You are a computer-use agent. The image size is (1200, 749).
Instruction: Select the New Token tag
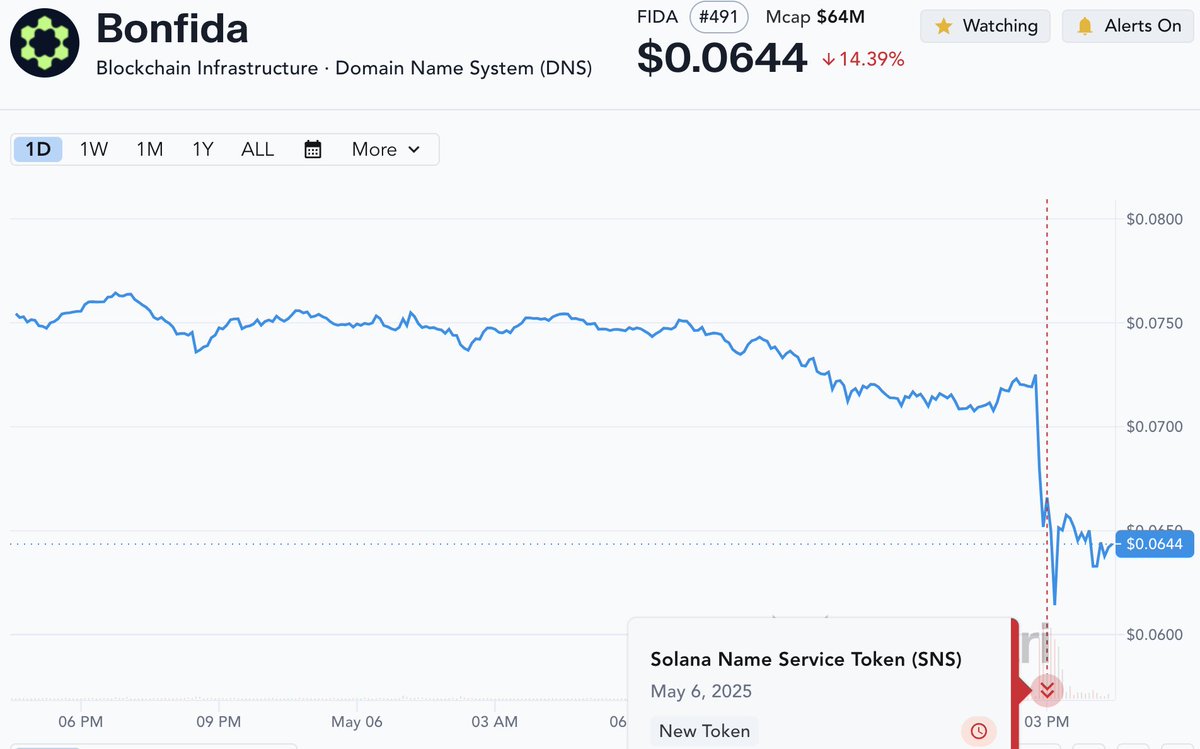(704, 731)
